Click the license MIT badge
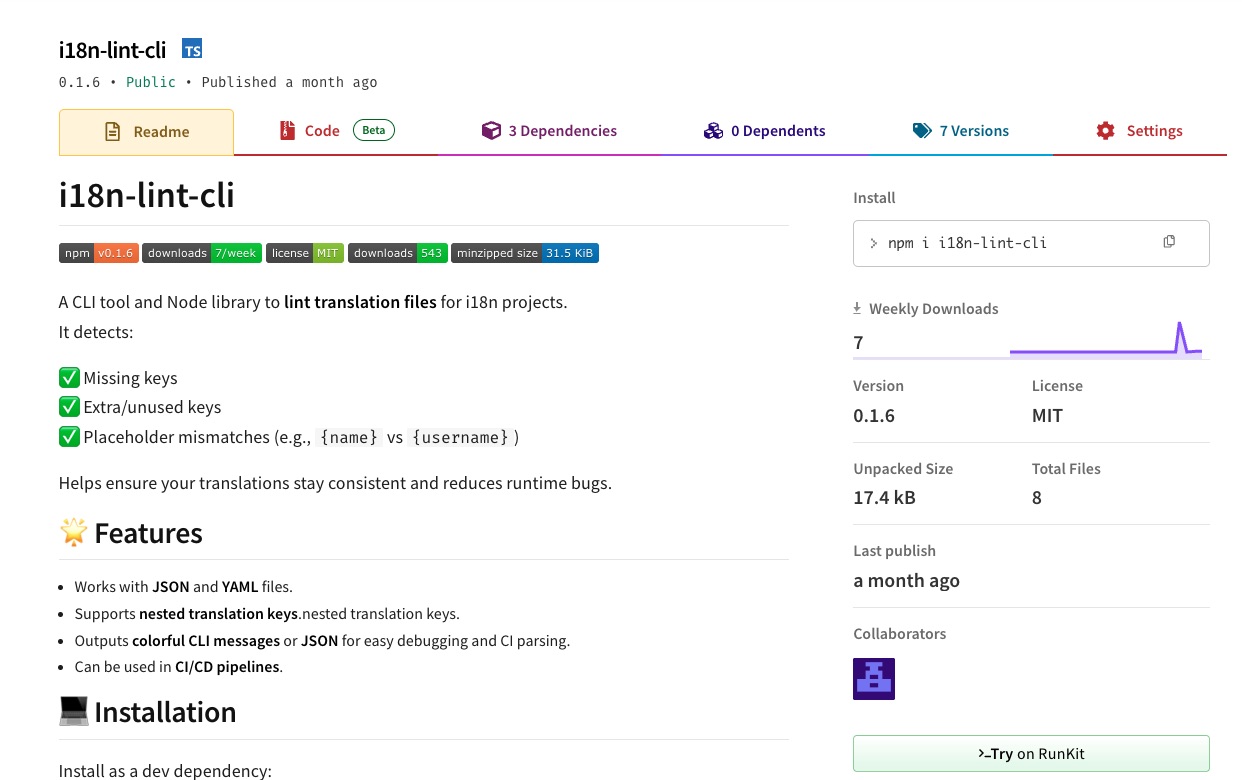 tap(305, 253)
